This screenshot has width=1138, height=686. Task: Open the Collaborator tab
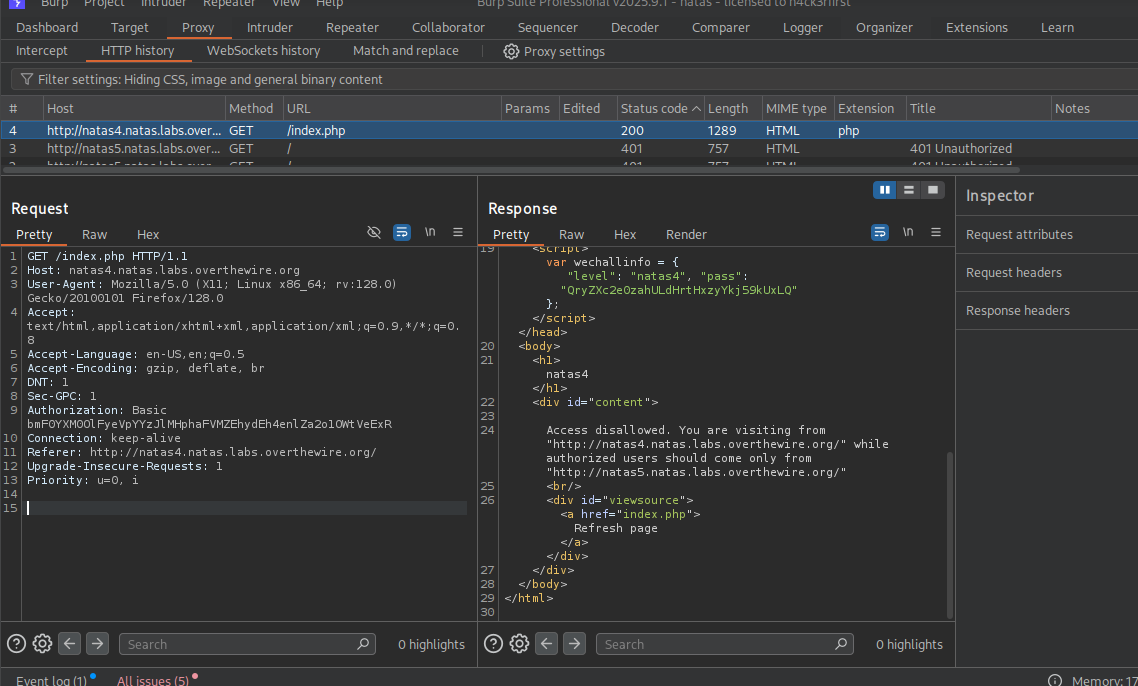coord(448,28)
